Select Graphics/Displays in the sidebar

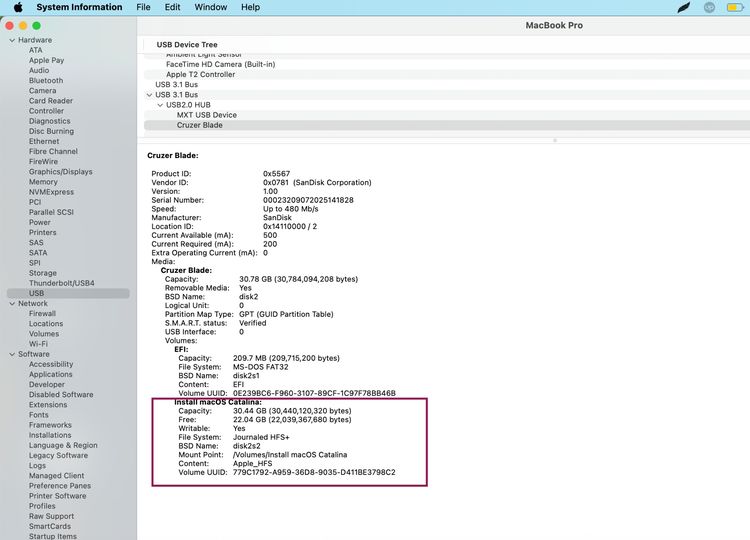click(x=61, y=172)
